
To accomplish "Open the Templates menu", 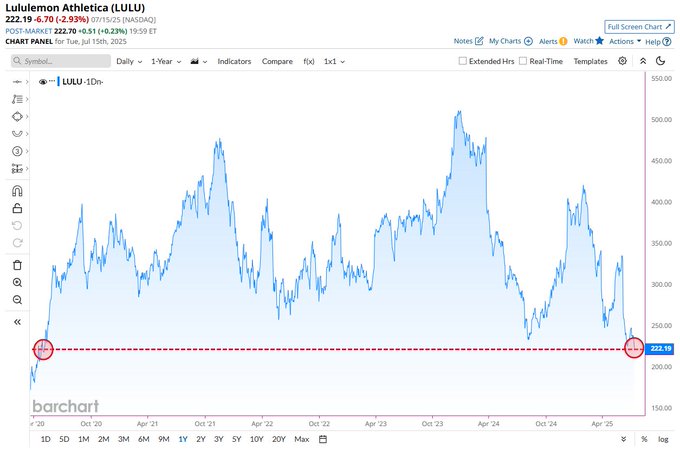I will click(590, 61).
